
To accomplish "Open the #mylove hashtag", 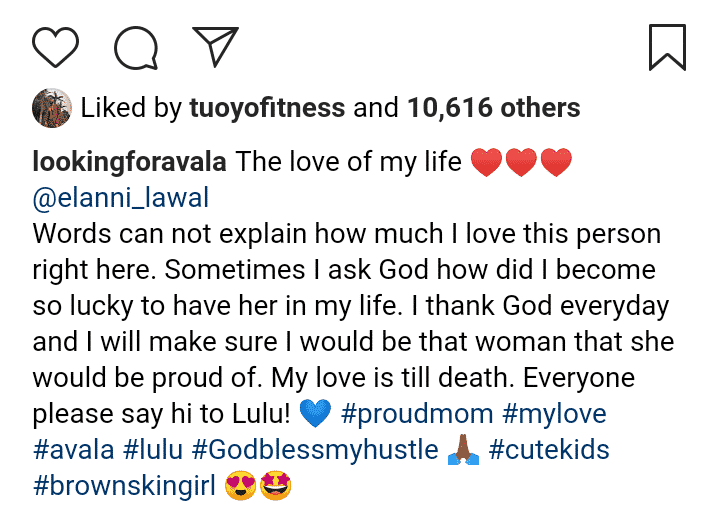I will pos(551,412).
